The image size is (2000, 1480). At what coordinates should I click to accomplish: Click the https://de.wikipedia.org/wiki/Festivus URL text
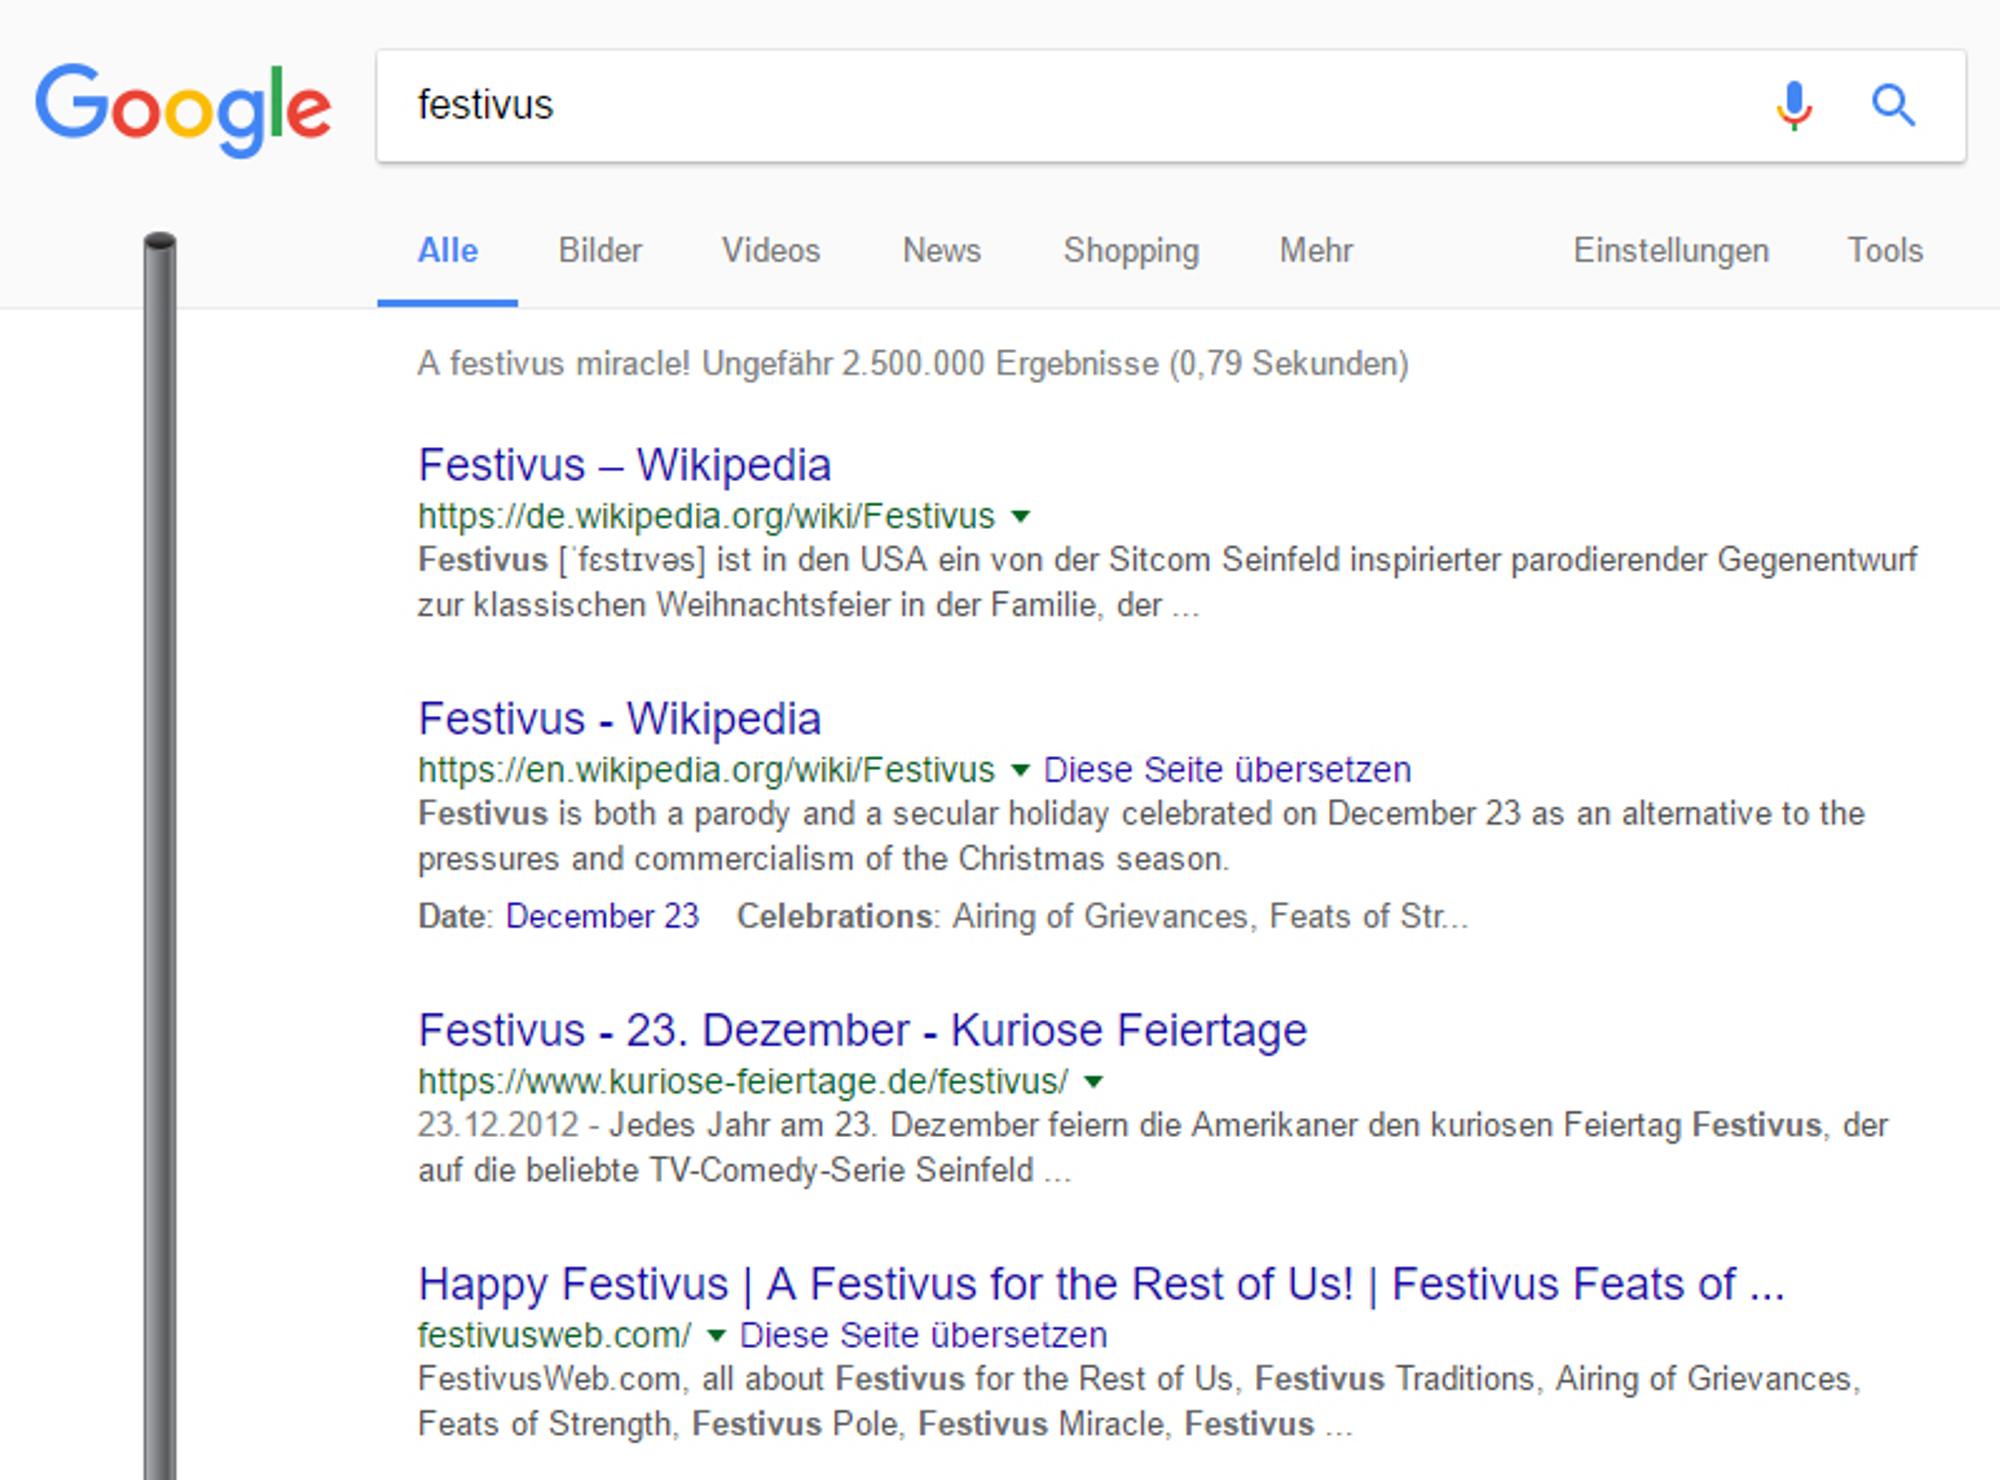coord(706,516)
